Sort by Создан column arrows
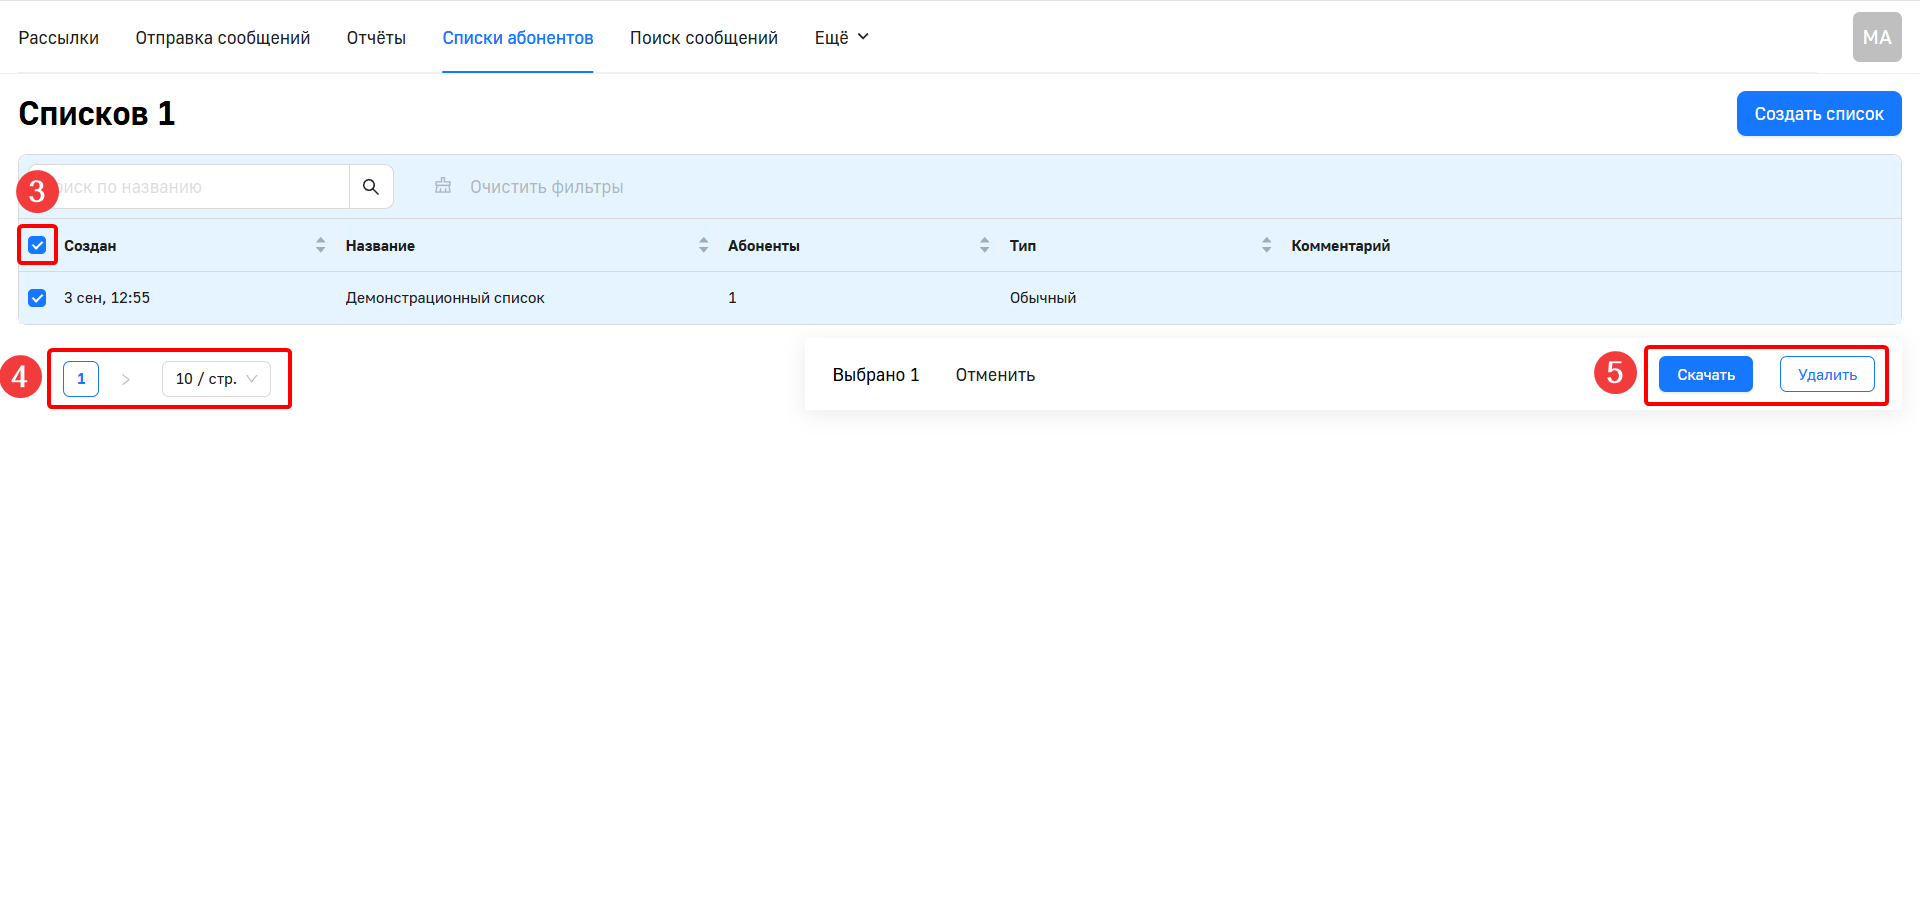The width and height of the screenshot is (1920, 912). pyautogui.click(x=320, y=245)
